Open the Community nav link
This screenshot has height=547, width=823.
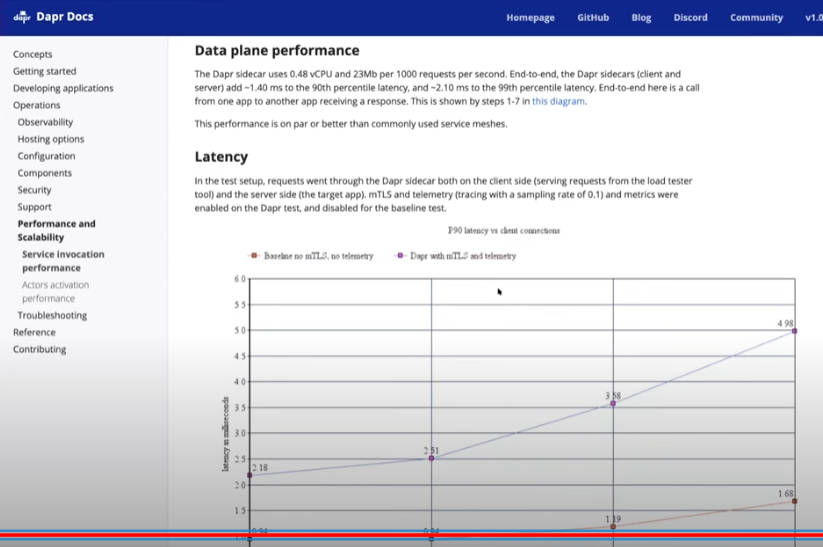pos(756,17)
